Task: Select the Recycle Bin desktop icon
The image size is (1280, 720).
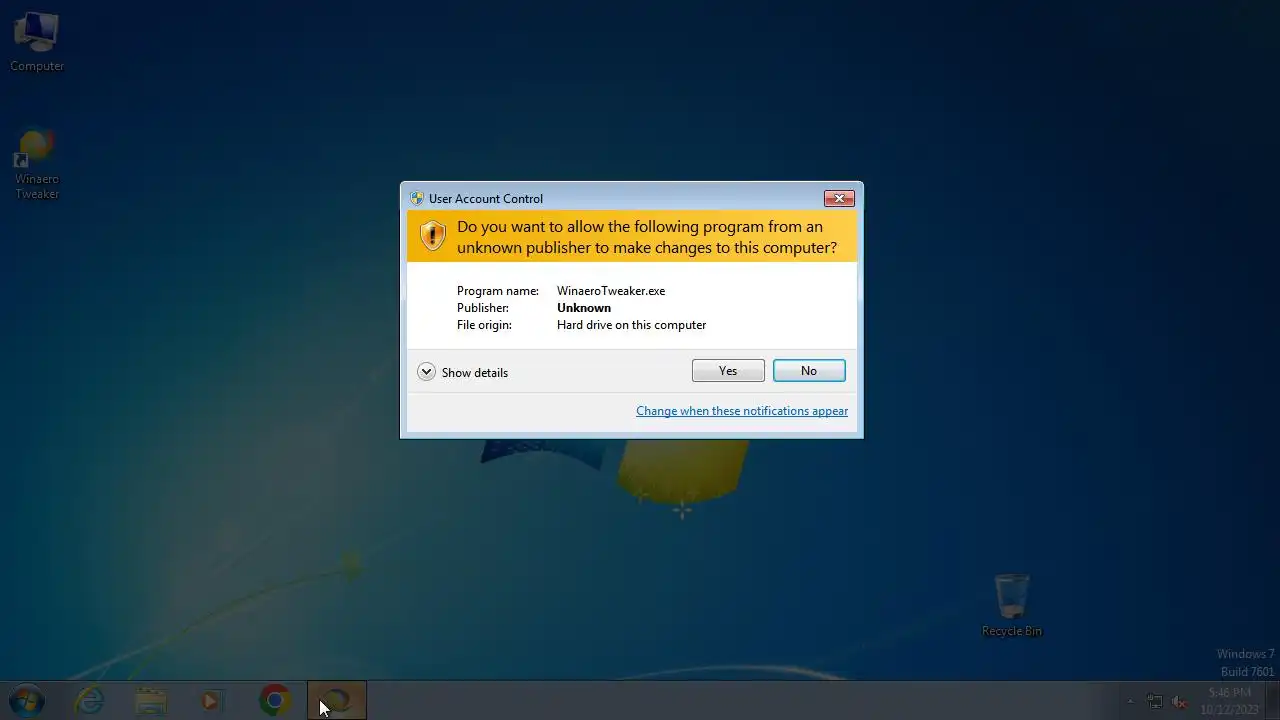Action: [1012, 605]
